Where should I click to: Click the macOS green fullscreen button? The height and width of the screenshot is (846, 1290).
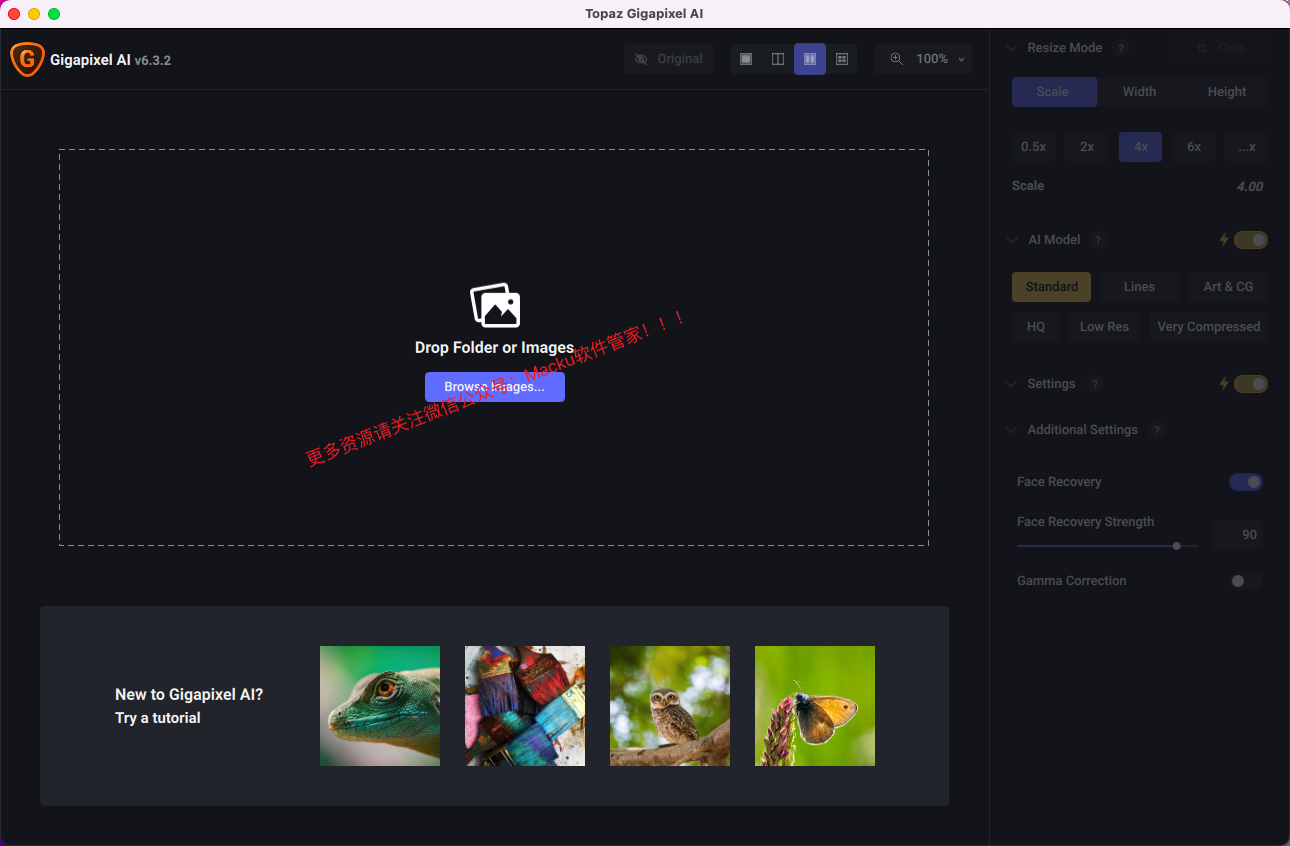(54, 14)
